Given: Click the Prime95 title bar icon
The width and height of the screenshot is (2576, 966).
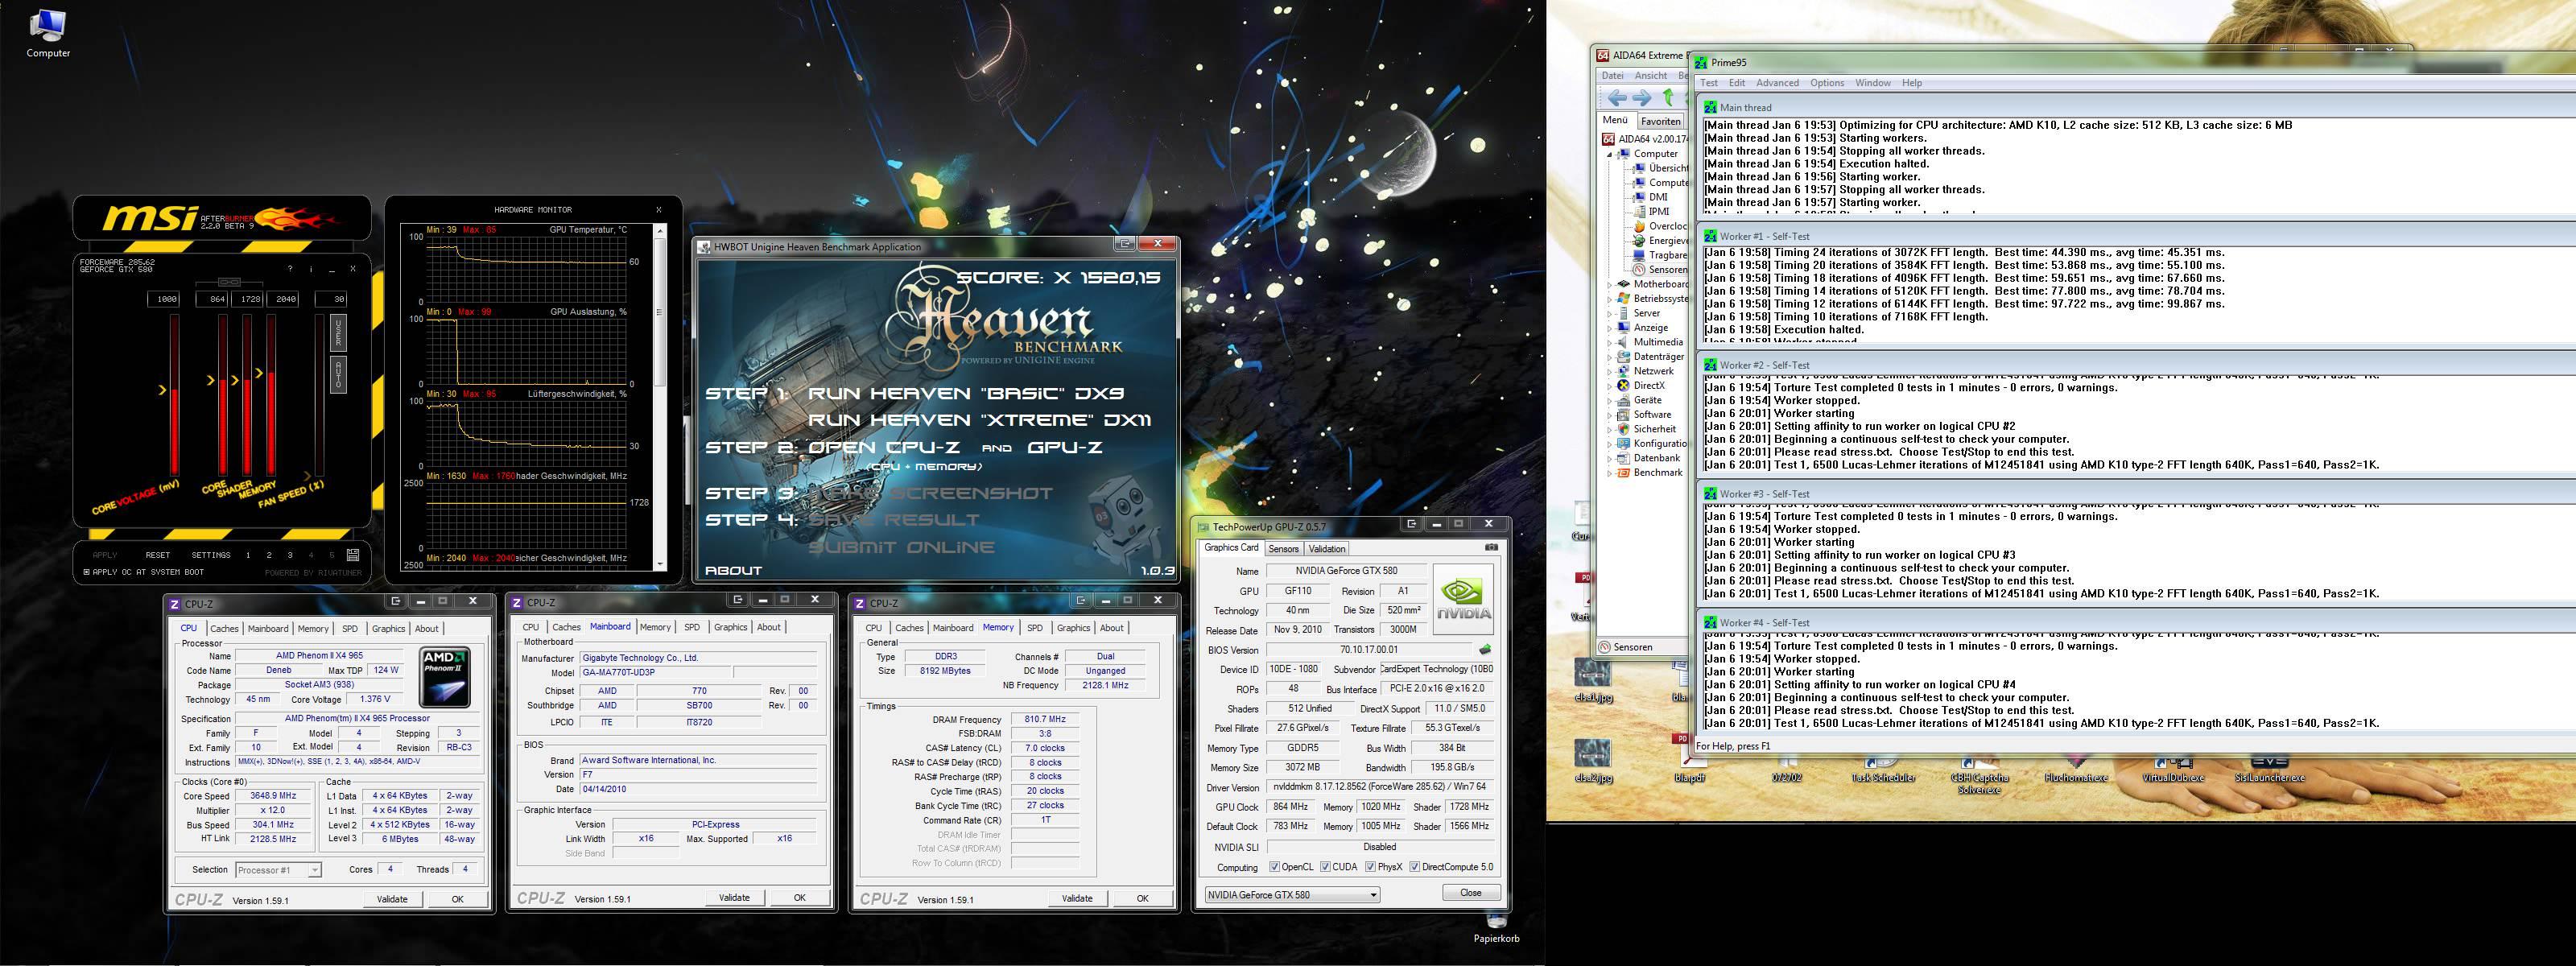Looking at the screenshot, I should click(x=1702, y=62).
